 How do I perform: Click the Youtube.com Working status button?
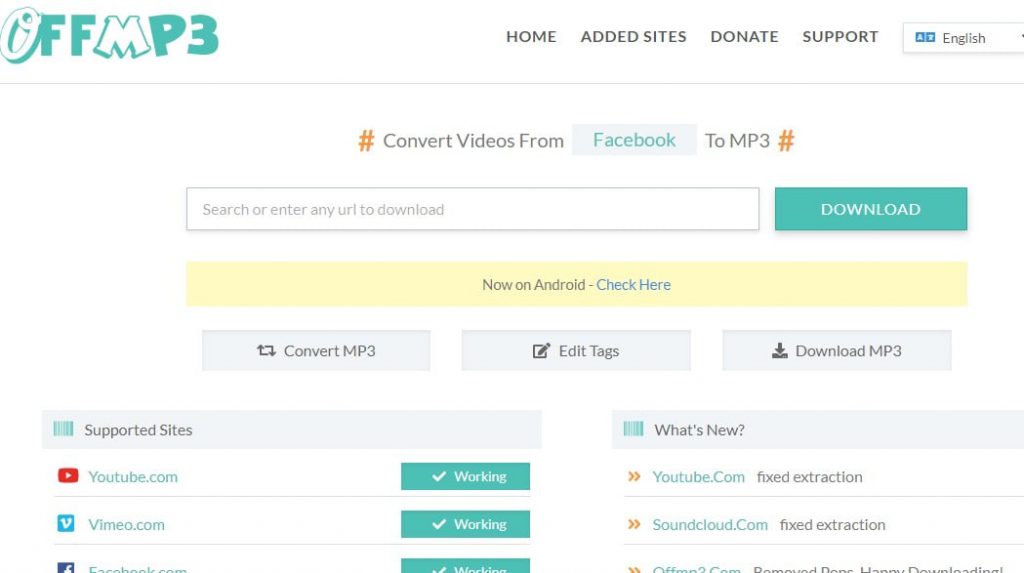click(466, 476)
